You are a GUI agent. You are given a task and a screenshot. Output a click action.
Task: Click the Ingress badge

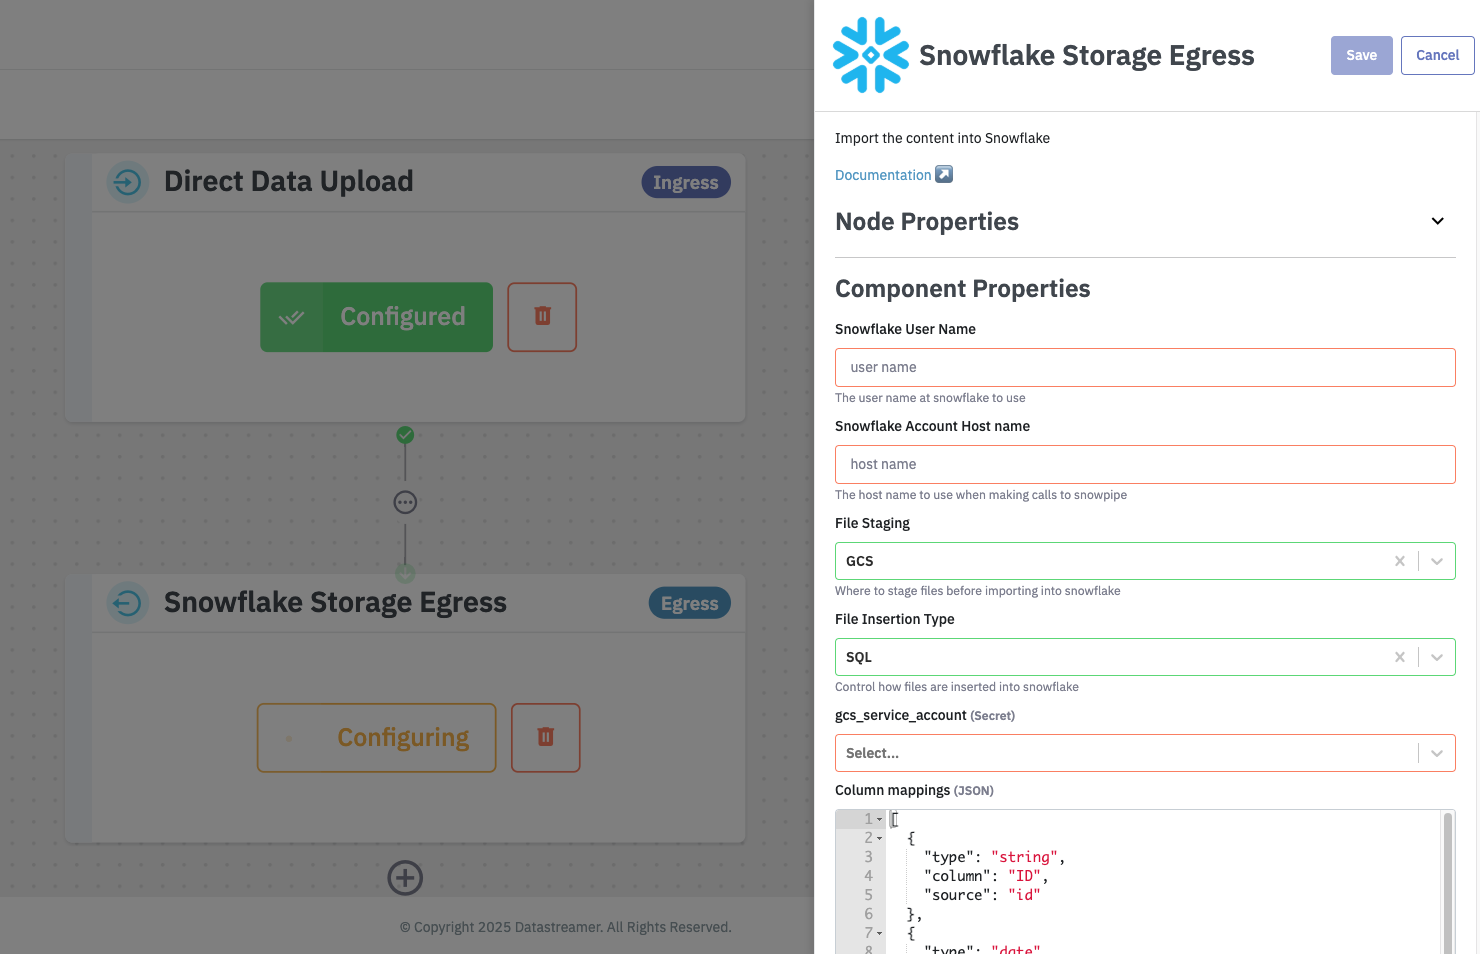[686, 183]
